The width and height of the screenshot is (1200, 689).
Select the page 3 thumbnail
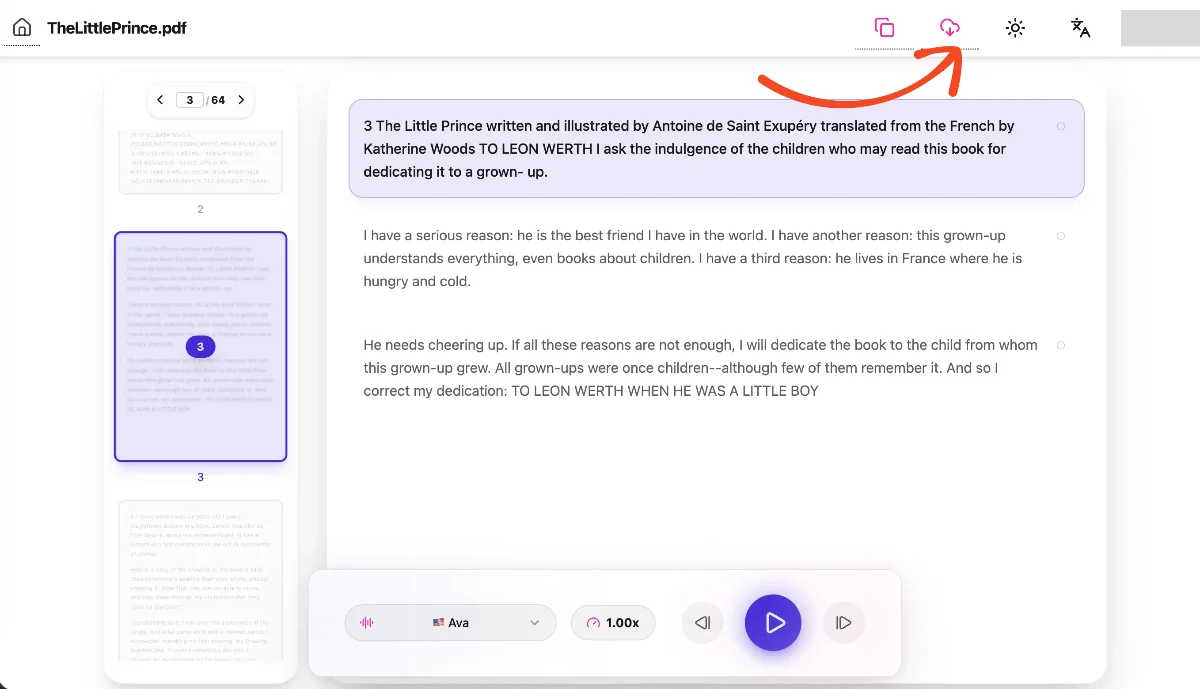click(x=200, y=346)
